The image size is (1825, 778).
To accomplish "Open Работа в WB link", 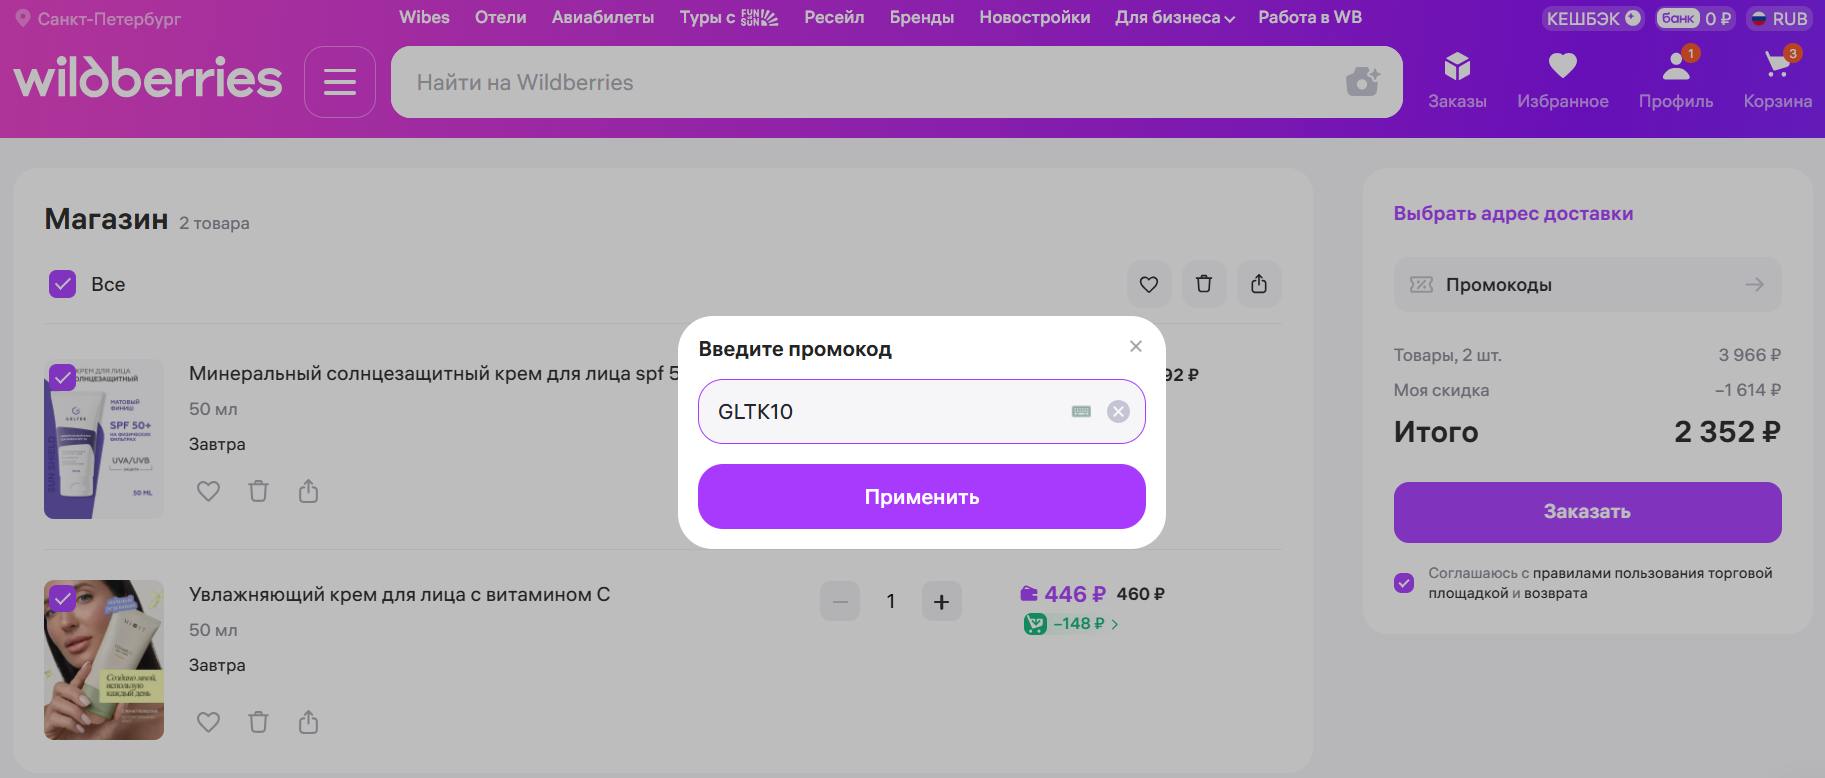I will (x=1310, y=17).
